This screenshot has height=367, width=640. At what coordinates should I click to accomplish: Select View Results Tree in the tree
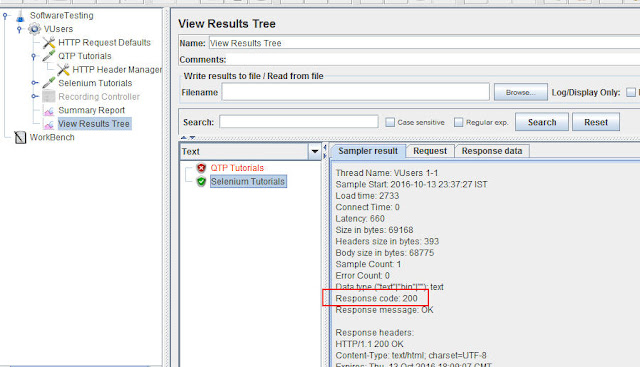[x=94, y=124]
